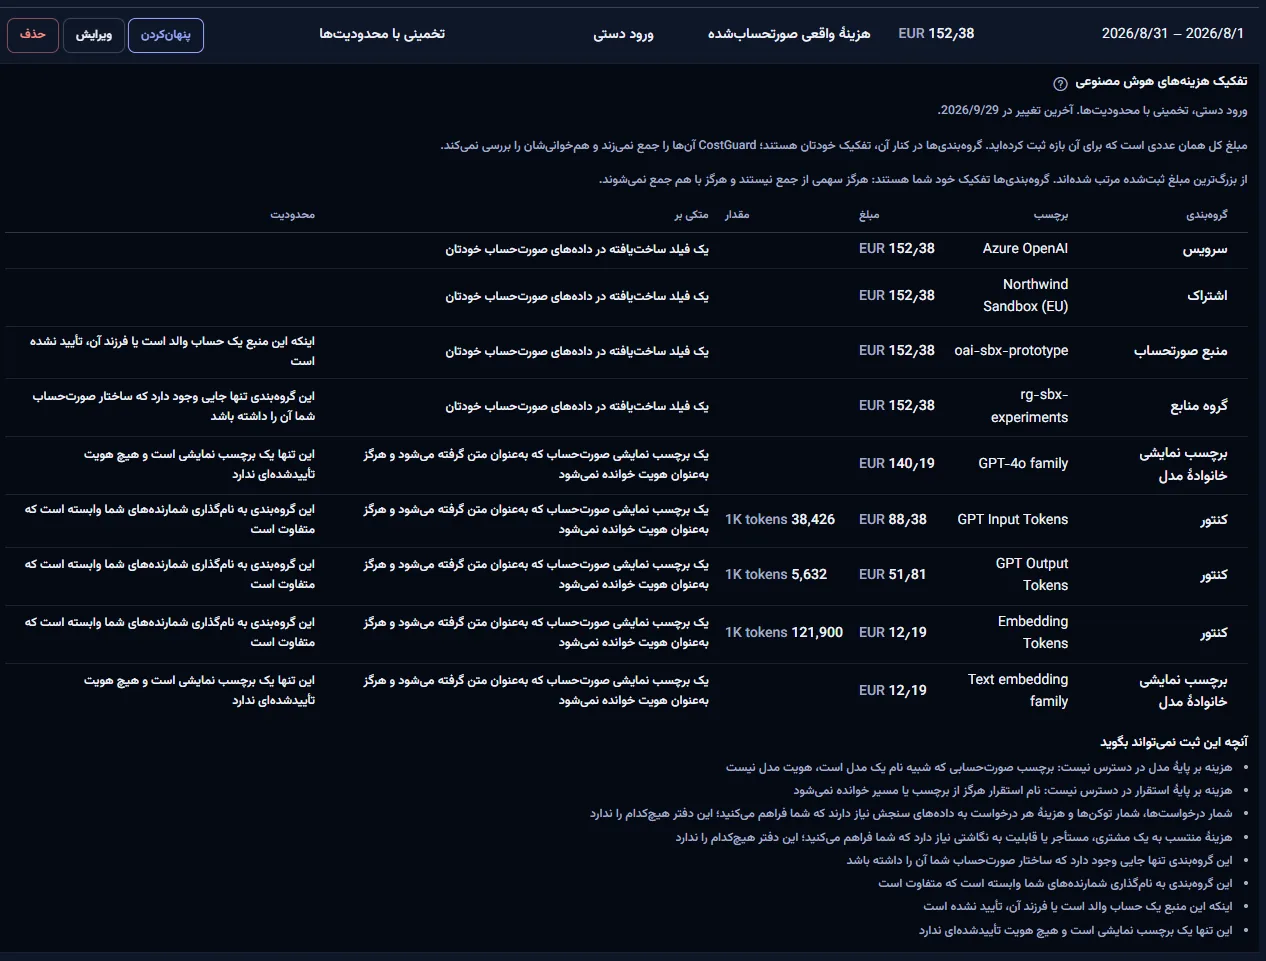Select the Northwind Sandbox (EU) label
This screenshot has width=1266, height=961.
pyautogui.click(x=1025, y=296)
